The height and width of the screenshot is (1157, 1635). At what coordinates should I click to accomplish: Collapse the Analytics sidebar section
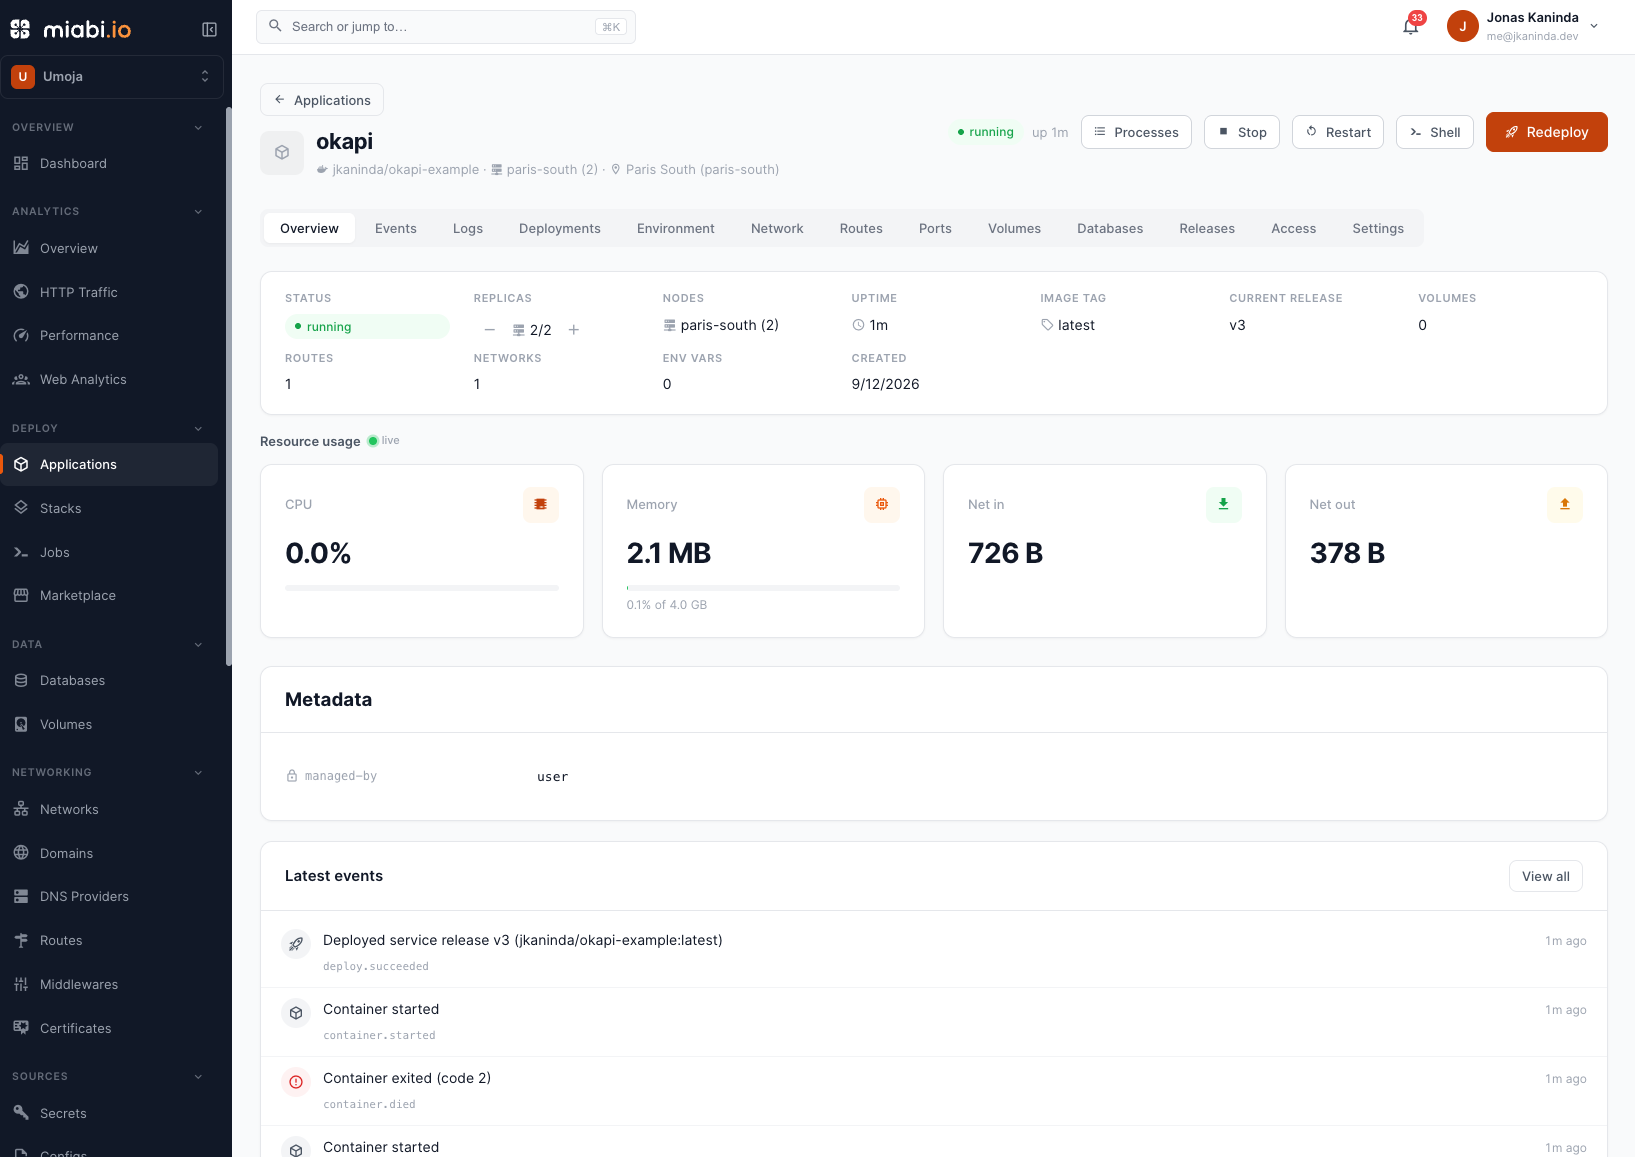click(x=198, y=211)
